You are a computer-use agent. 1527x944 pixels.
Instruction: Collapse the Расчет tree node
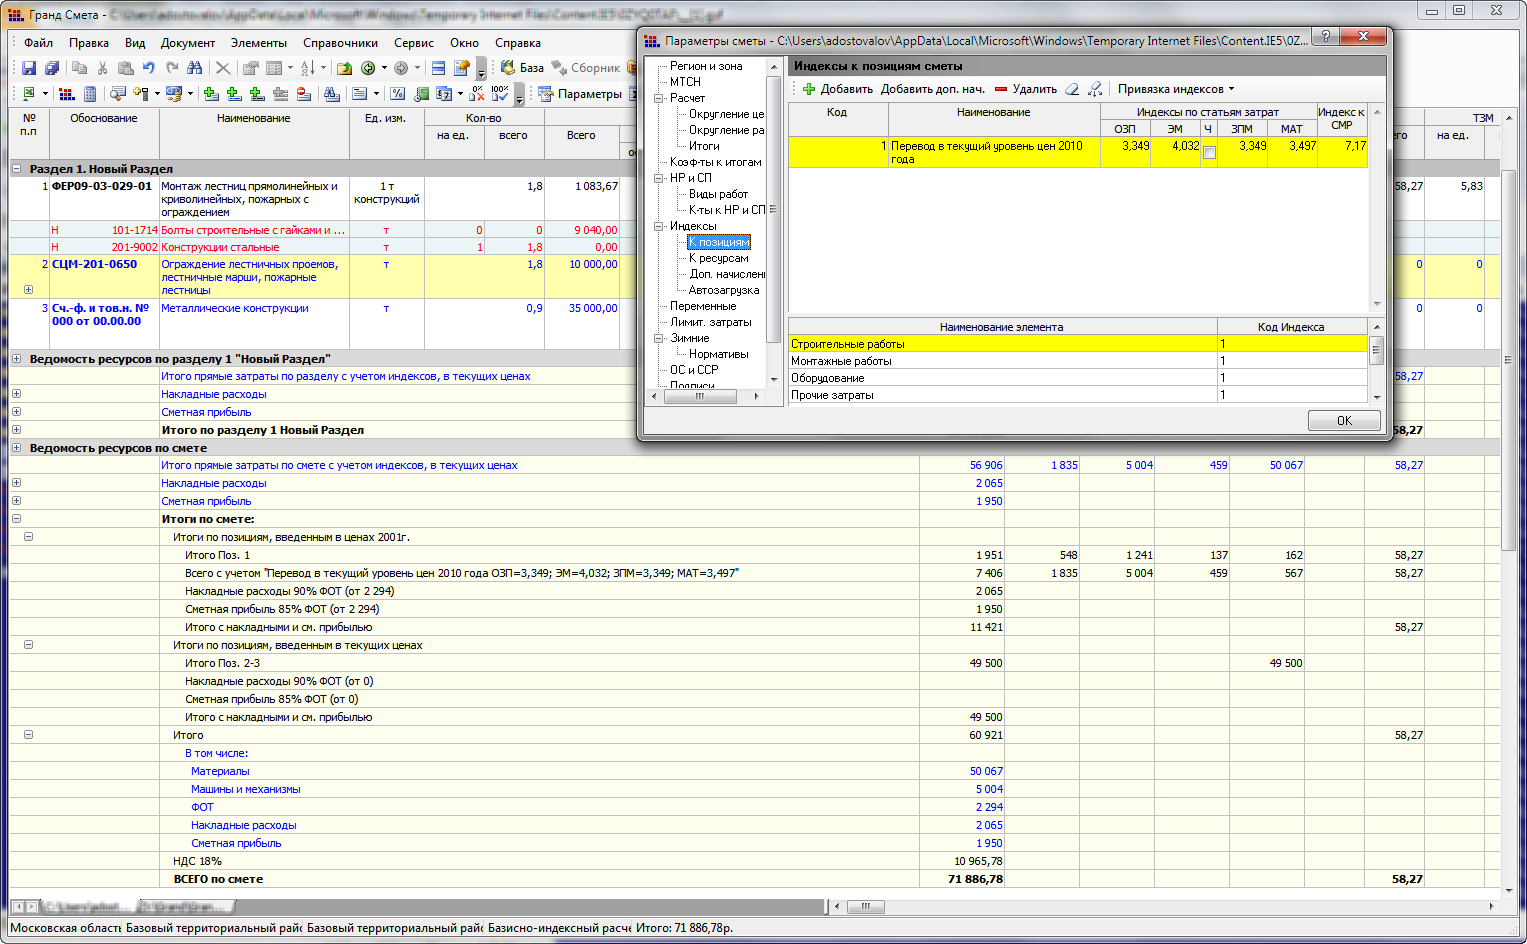point(659,98)
